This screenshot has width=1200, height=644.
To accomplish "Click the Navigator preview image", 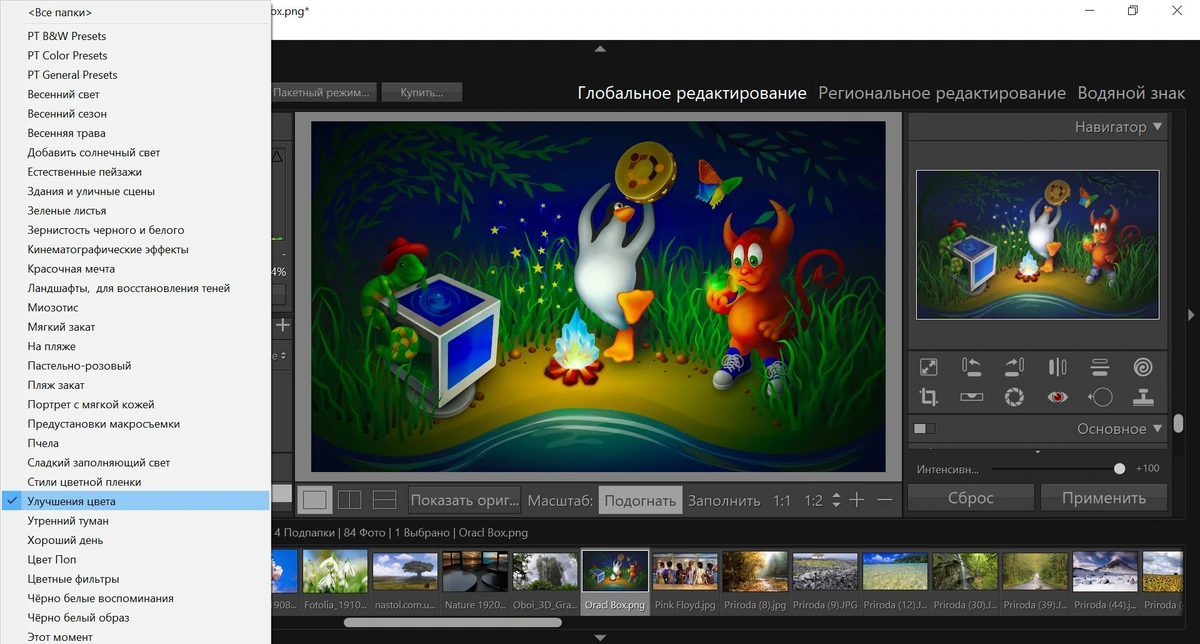I will [1037, 245].
